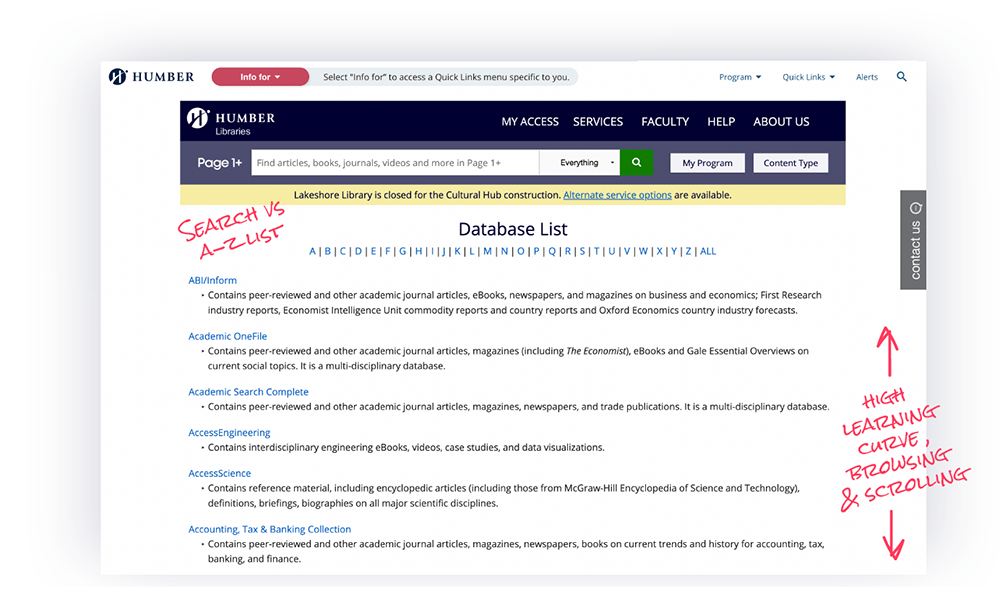
Task: Filter databases by letter N
Action: tap(504, 251)
